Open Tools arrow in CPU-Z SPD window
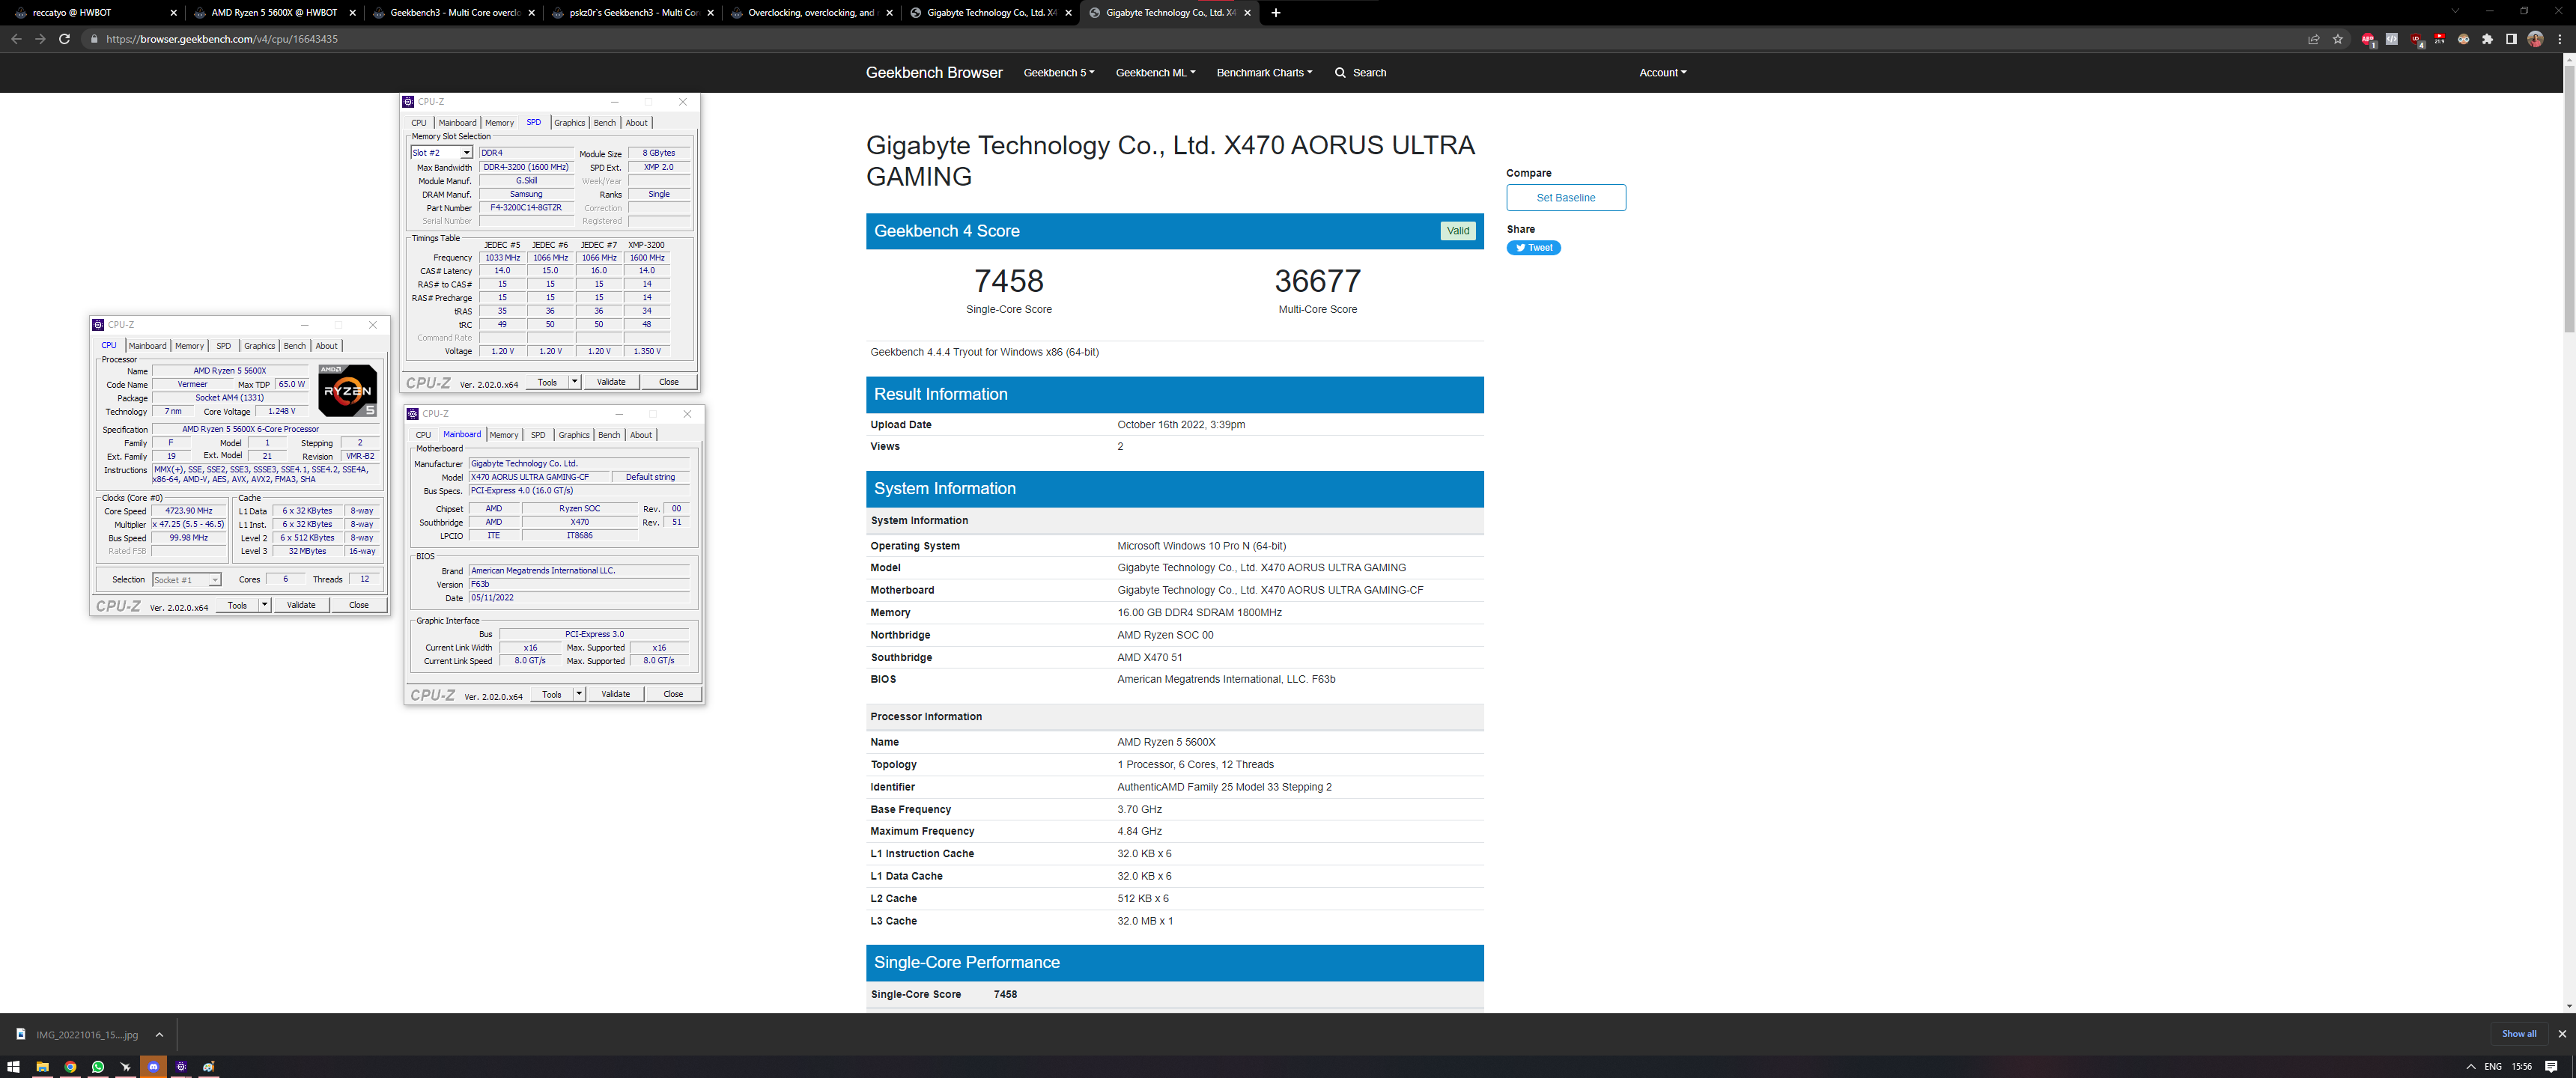The width and height of the screenshot is (2576, 1078). tap(574, 382)
